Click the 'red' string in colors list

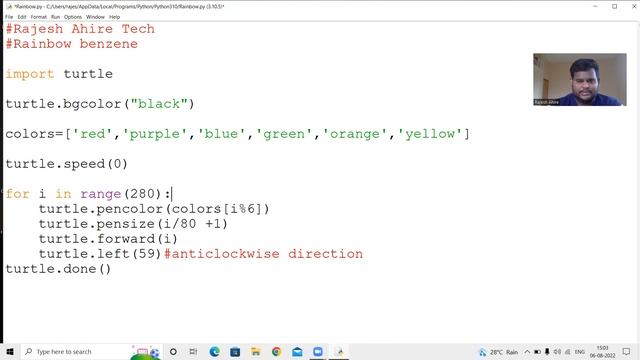click(92, 134)
